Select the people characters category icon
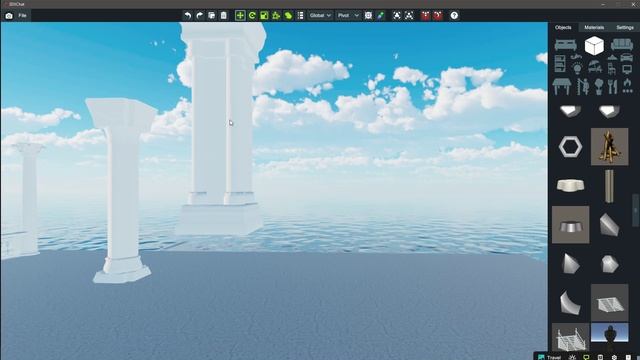Viewport: 640px width, 360px height. (x=582, y=87)
